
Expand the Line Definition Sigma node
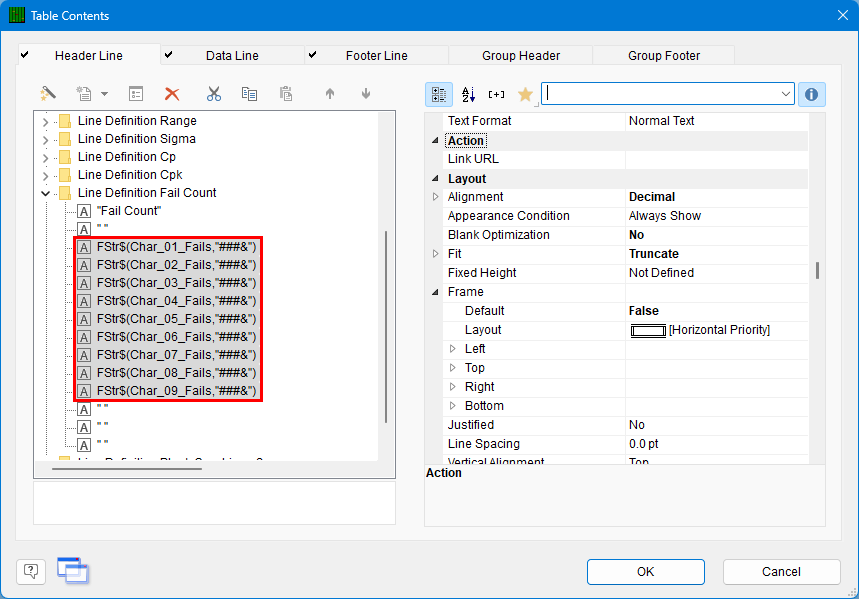pyautogui.click(x=45, y=140)
